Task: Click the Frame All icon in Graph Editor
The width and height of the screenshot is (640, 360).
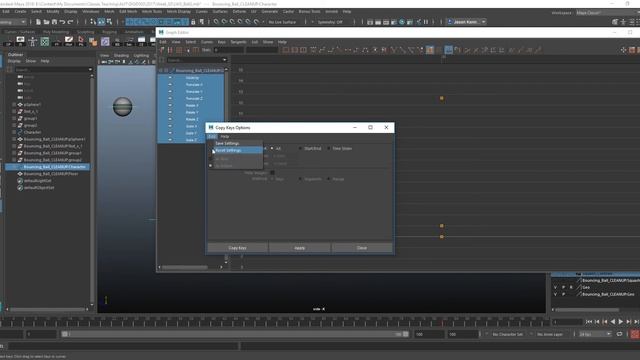Action: coord(286,50)
